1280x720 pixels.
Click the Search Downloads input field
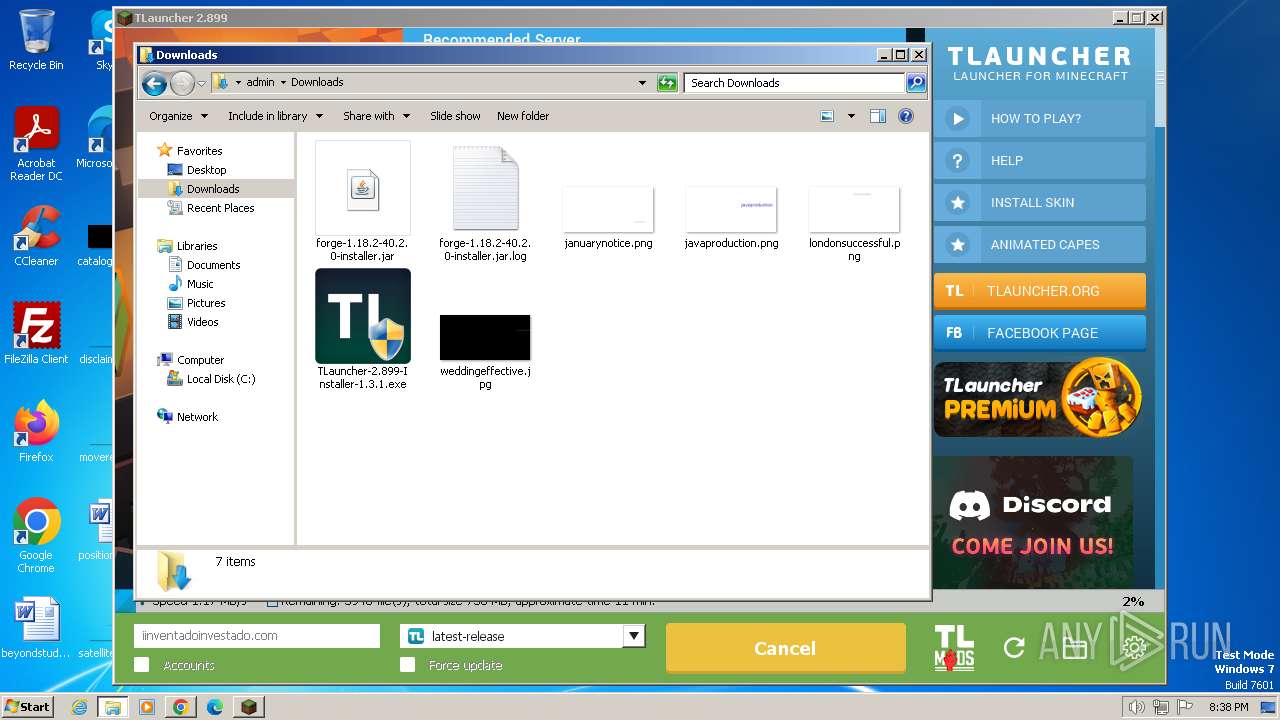click(795, 83)
